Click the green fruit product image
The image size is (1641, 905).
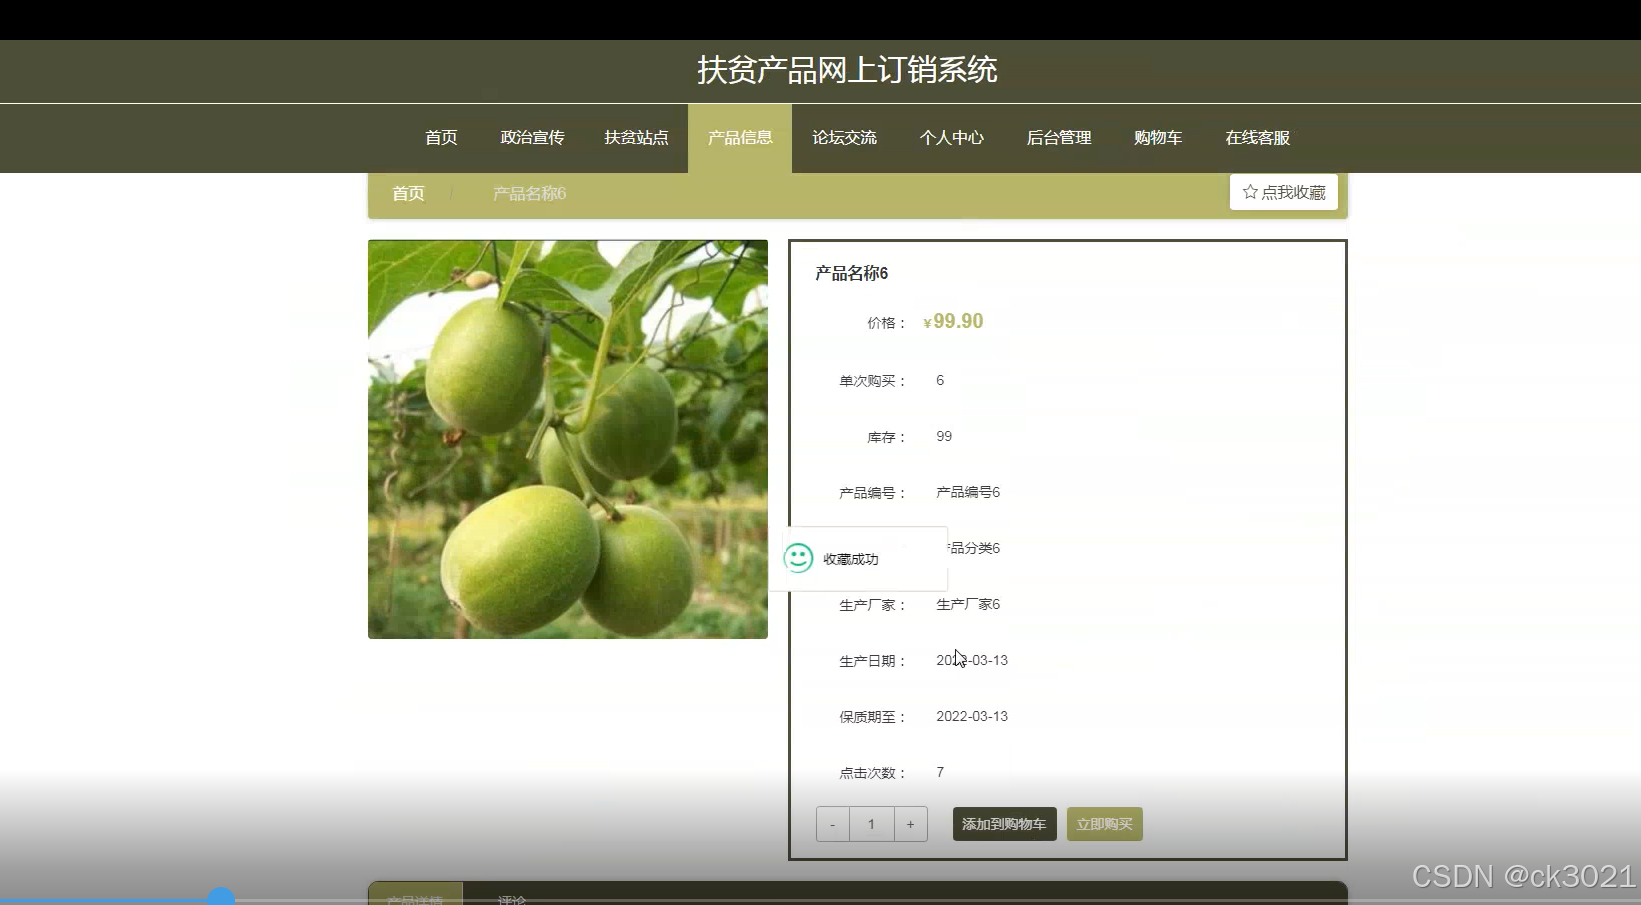click(568, 439)
